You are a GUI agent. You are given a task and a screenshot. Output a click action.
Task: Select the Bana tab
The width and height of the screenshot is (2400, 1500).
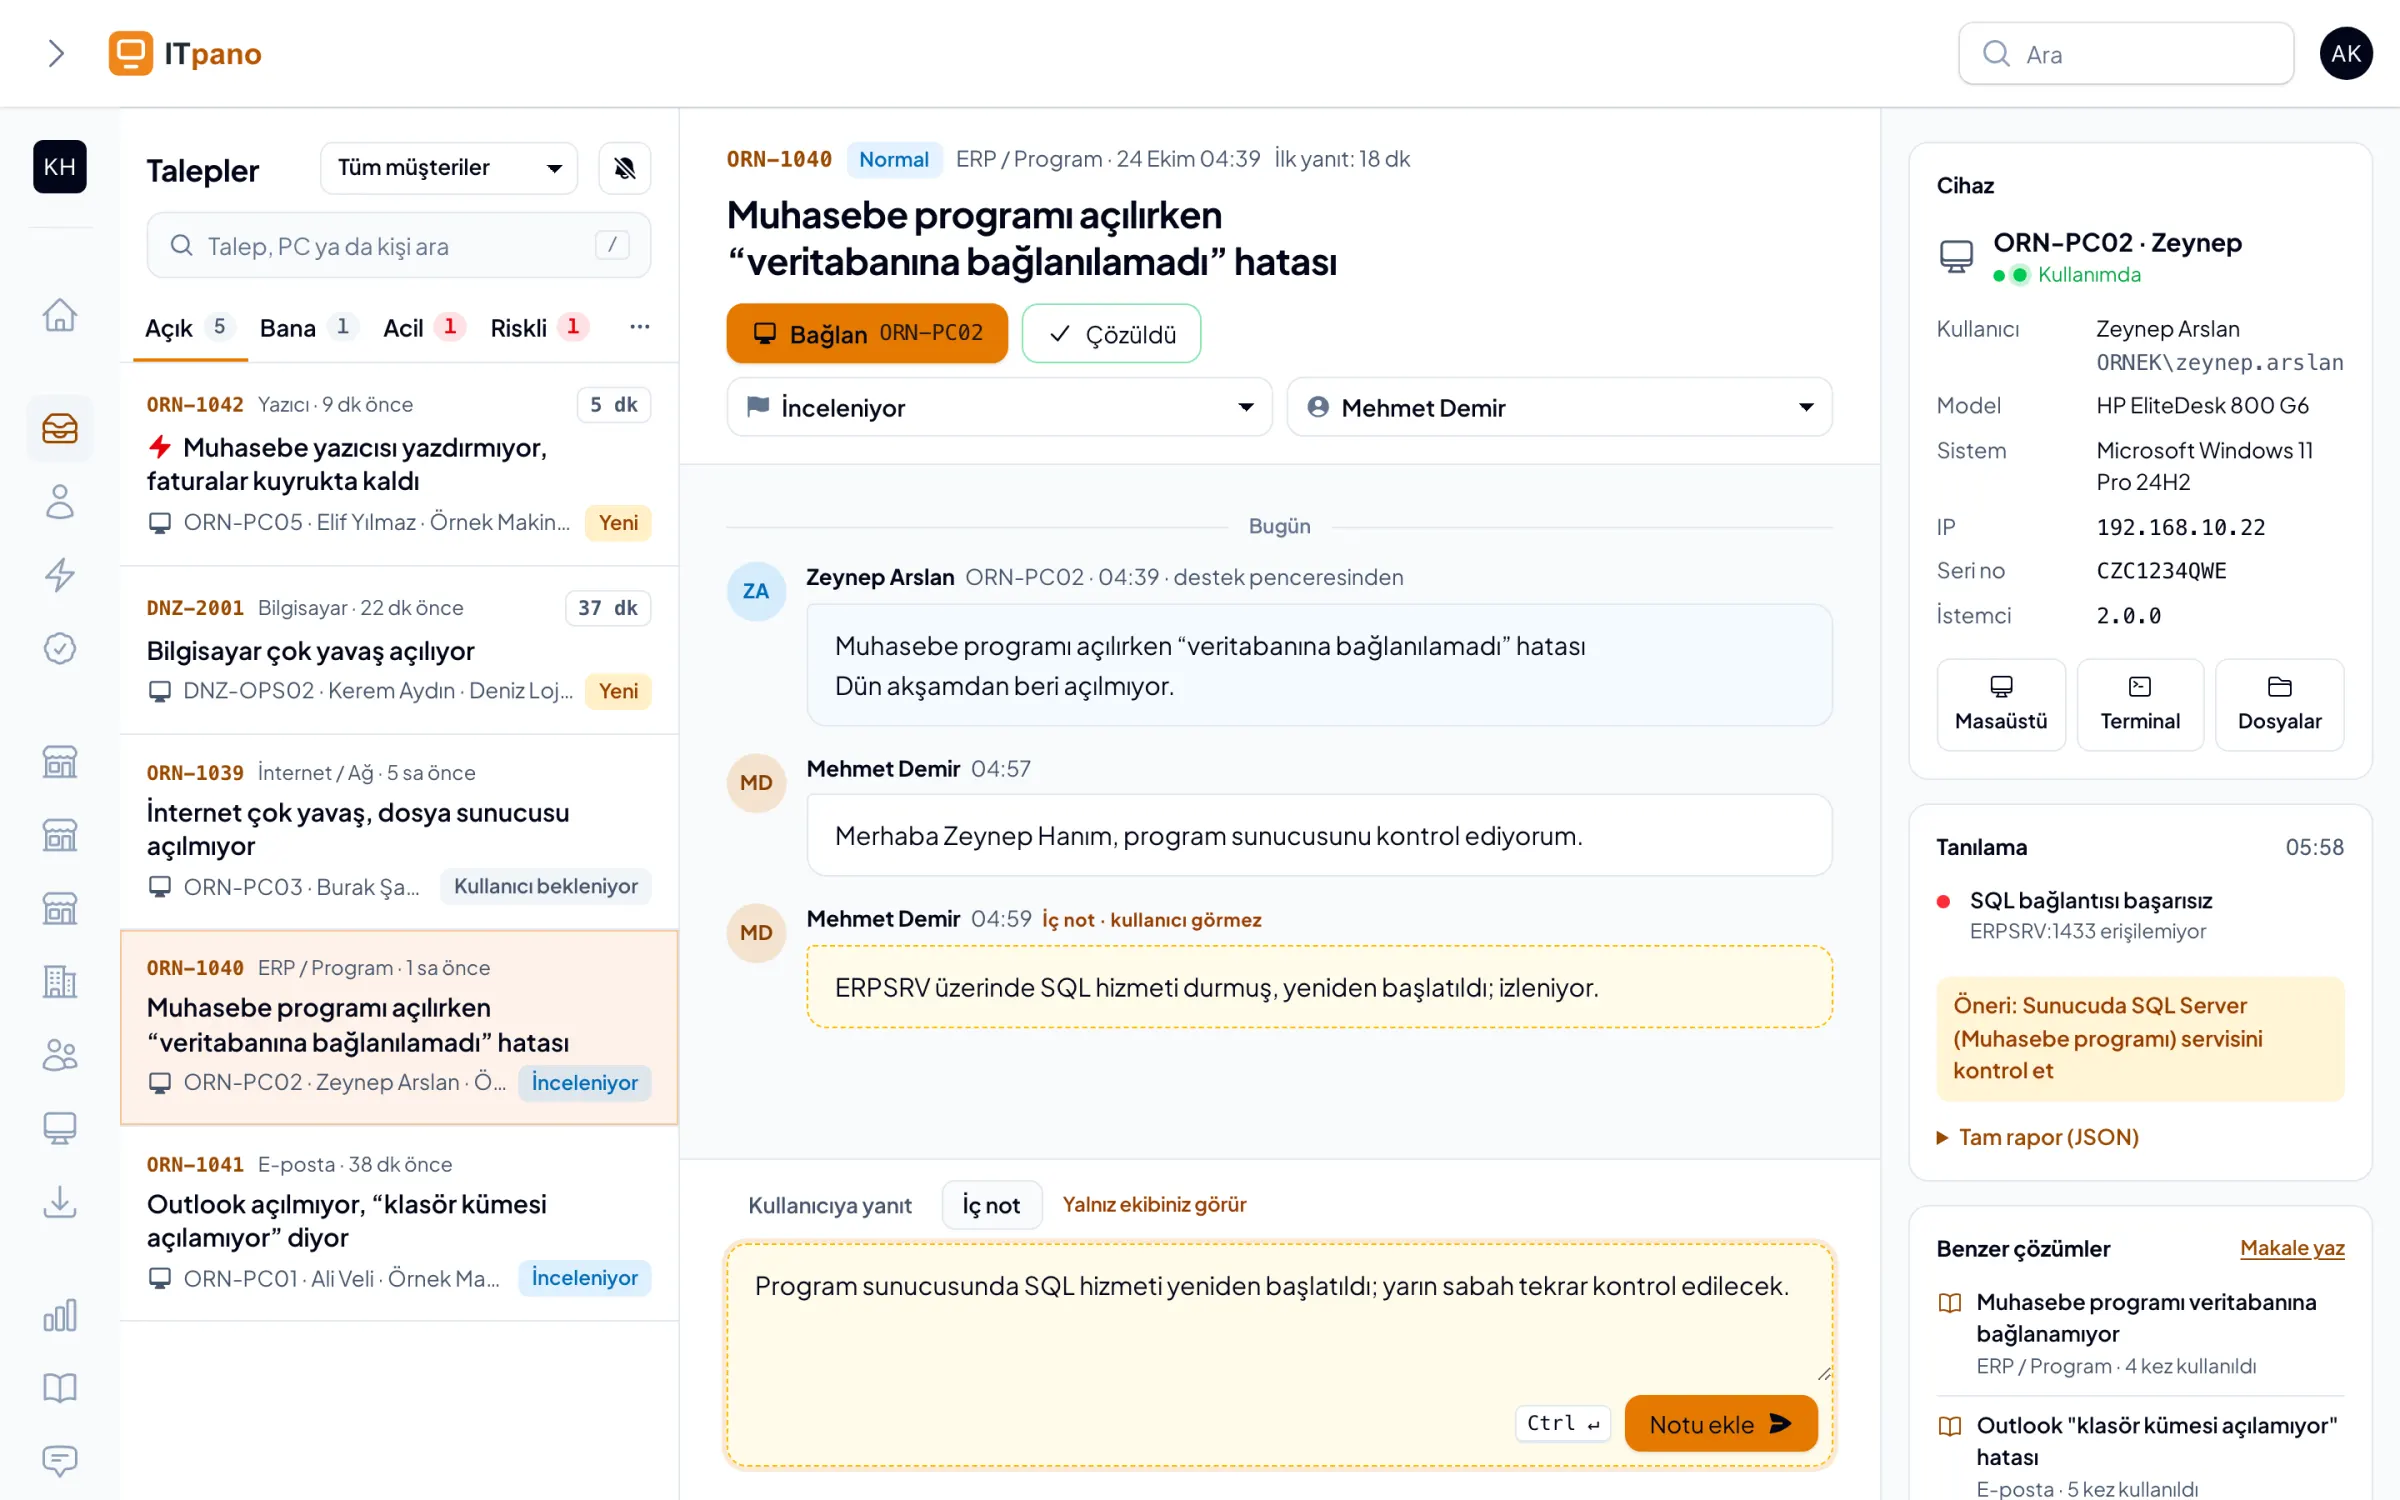tap(308, 328)
